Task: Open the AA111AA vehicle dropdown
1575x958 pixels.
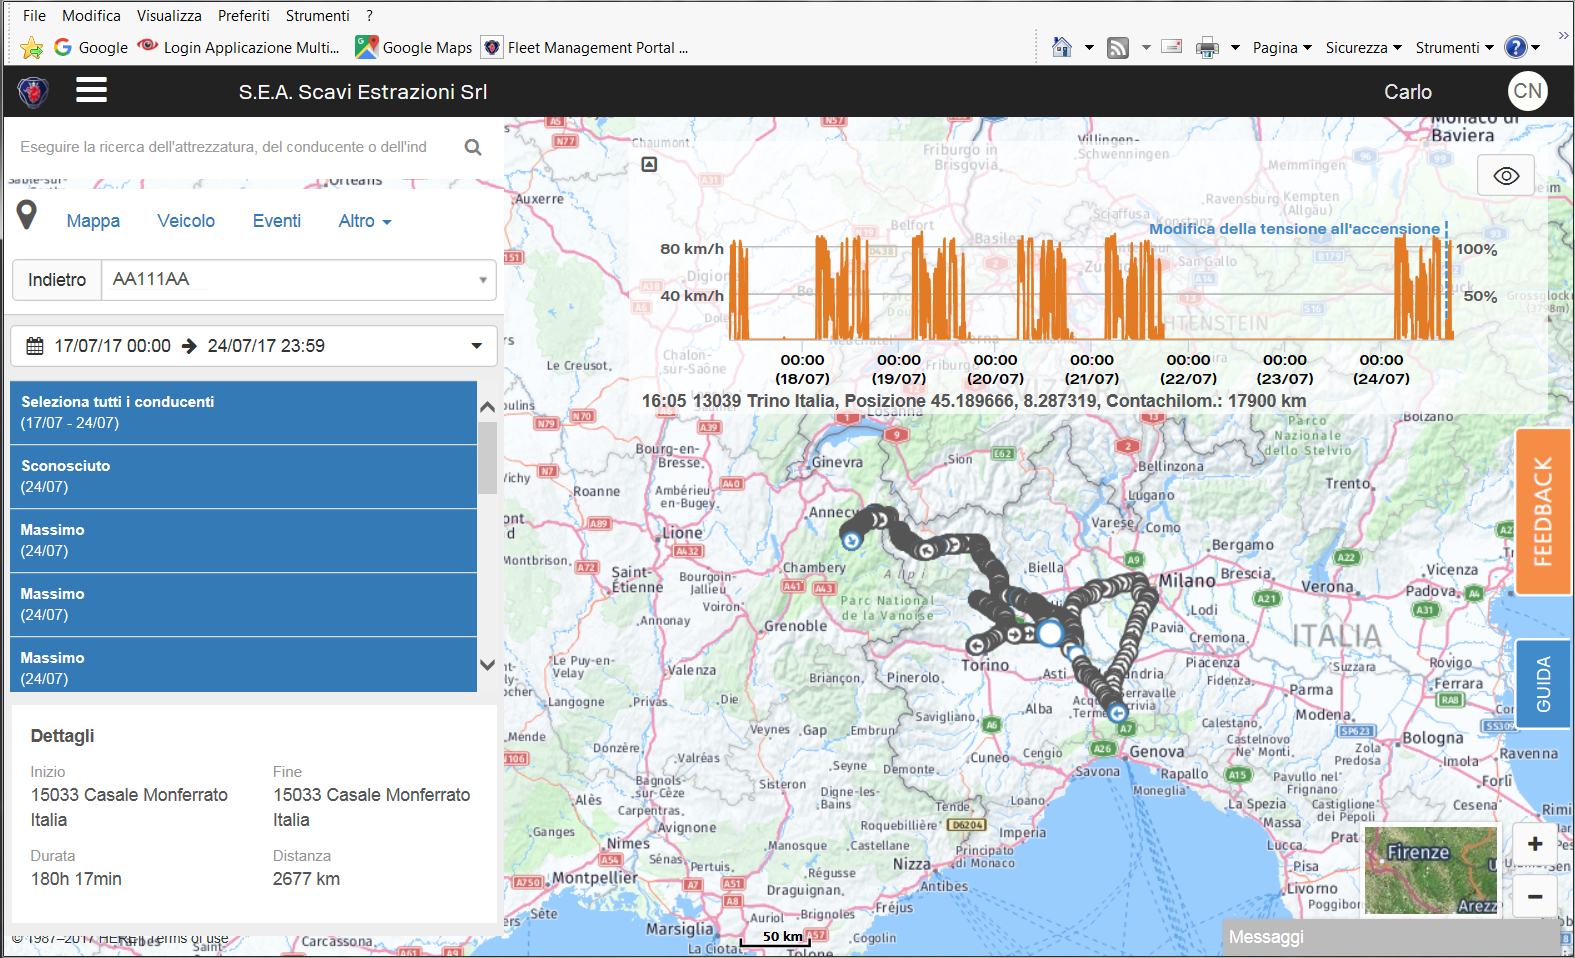Action: point(299,280)
